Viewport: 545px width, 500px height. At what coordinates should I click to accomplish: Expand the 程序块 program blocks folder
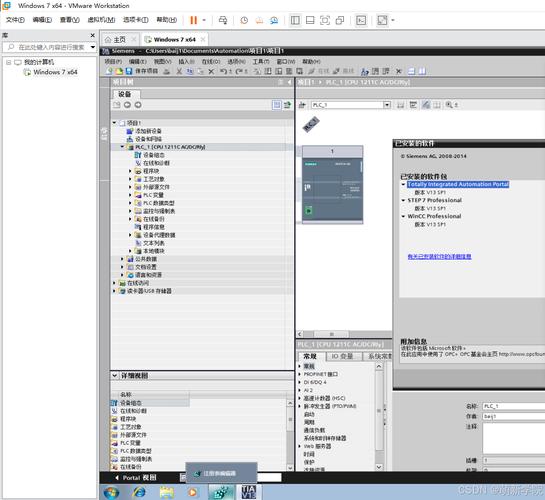click(130, 171)
